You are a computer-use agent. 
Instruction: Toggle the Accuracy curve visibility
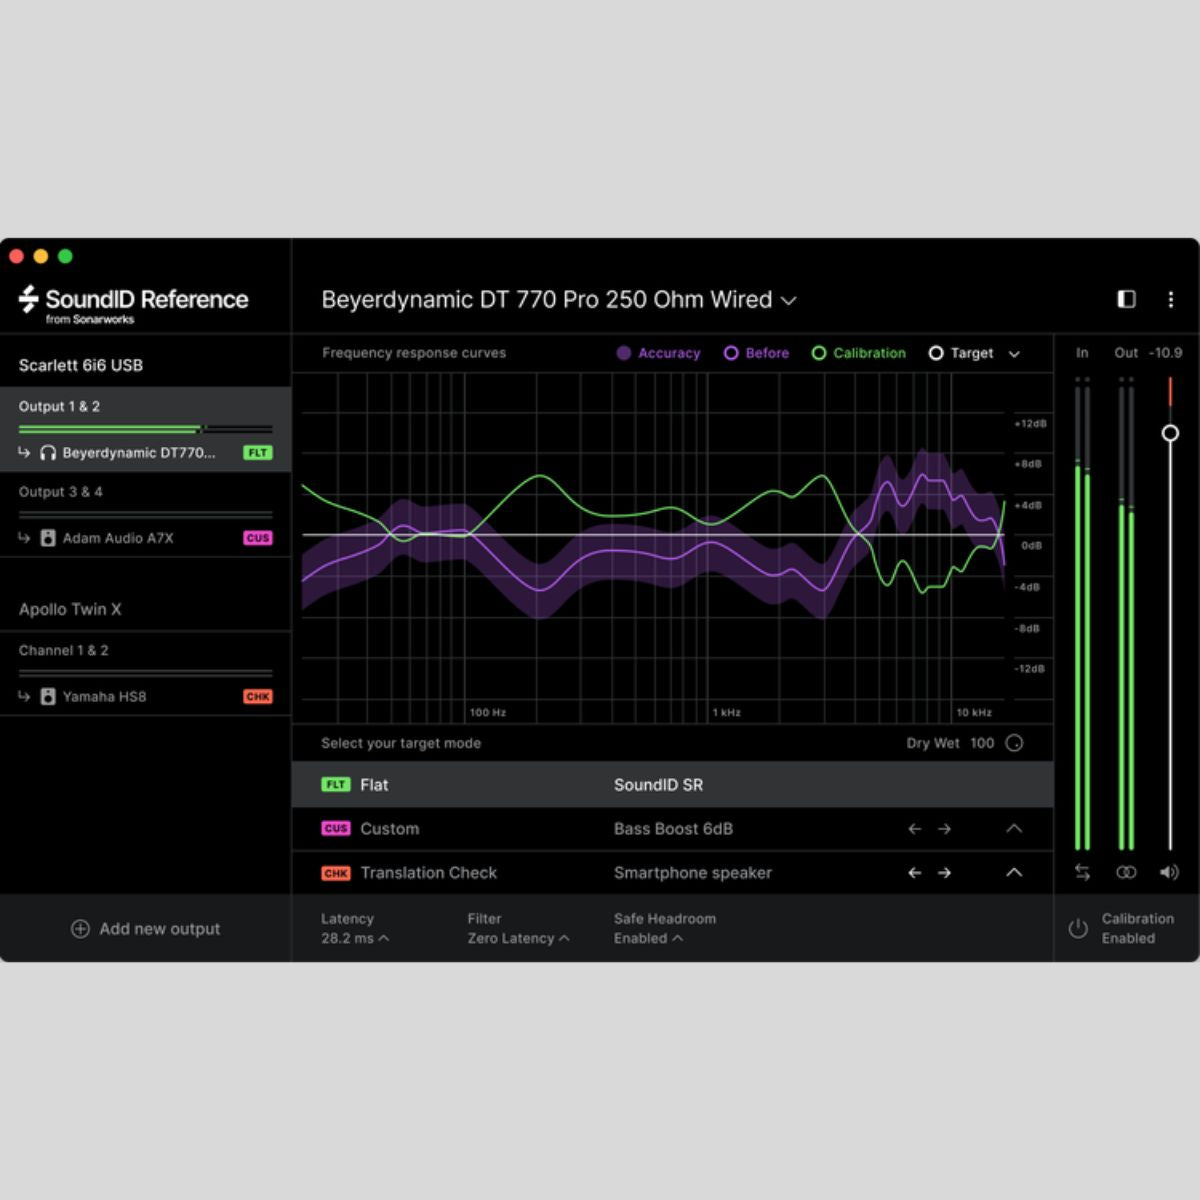point(658,353)
